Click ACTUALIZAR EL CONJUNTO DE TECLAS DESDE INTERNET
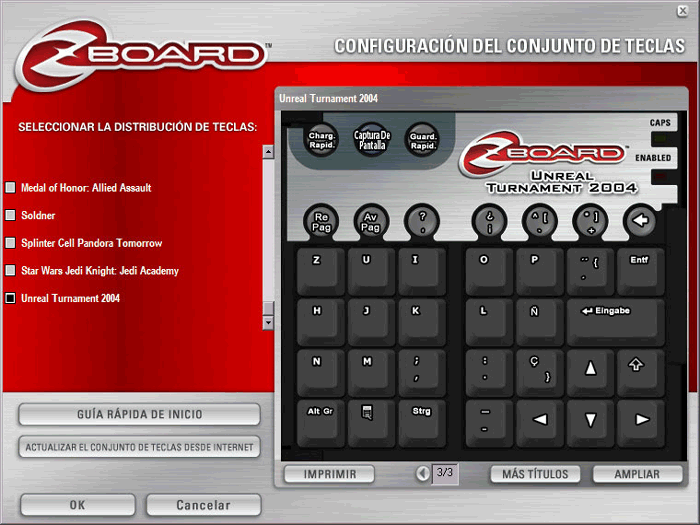This screenshot has height=525, width=700. pyautogui.click(x=139, y=447)
